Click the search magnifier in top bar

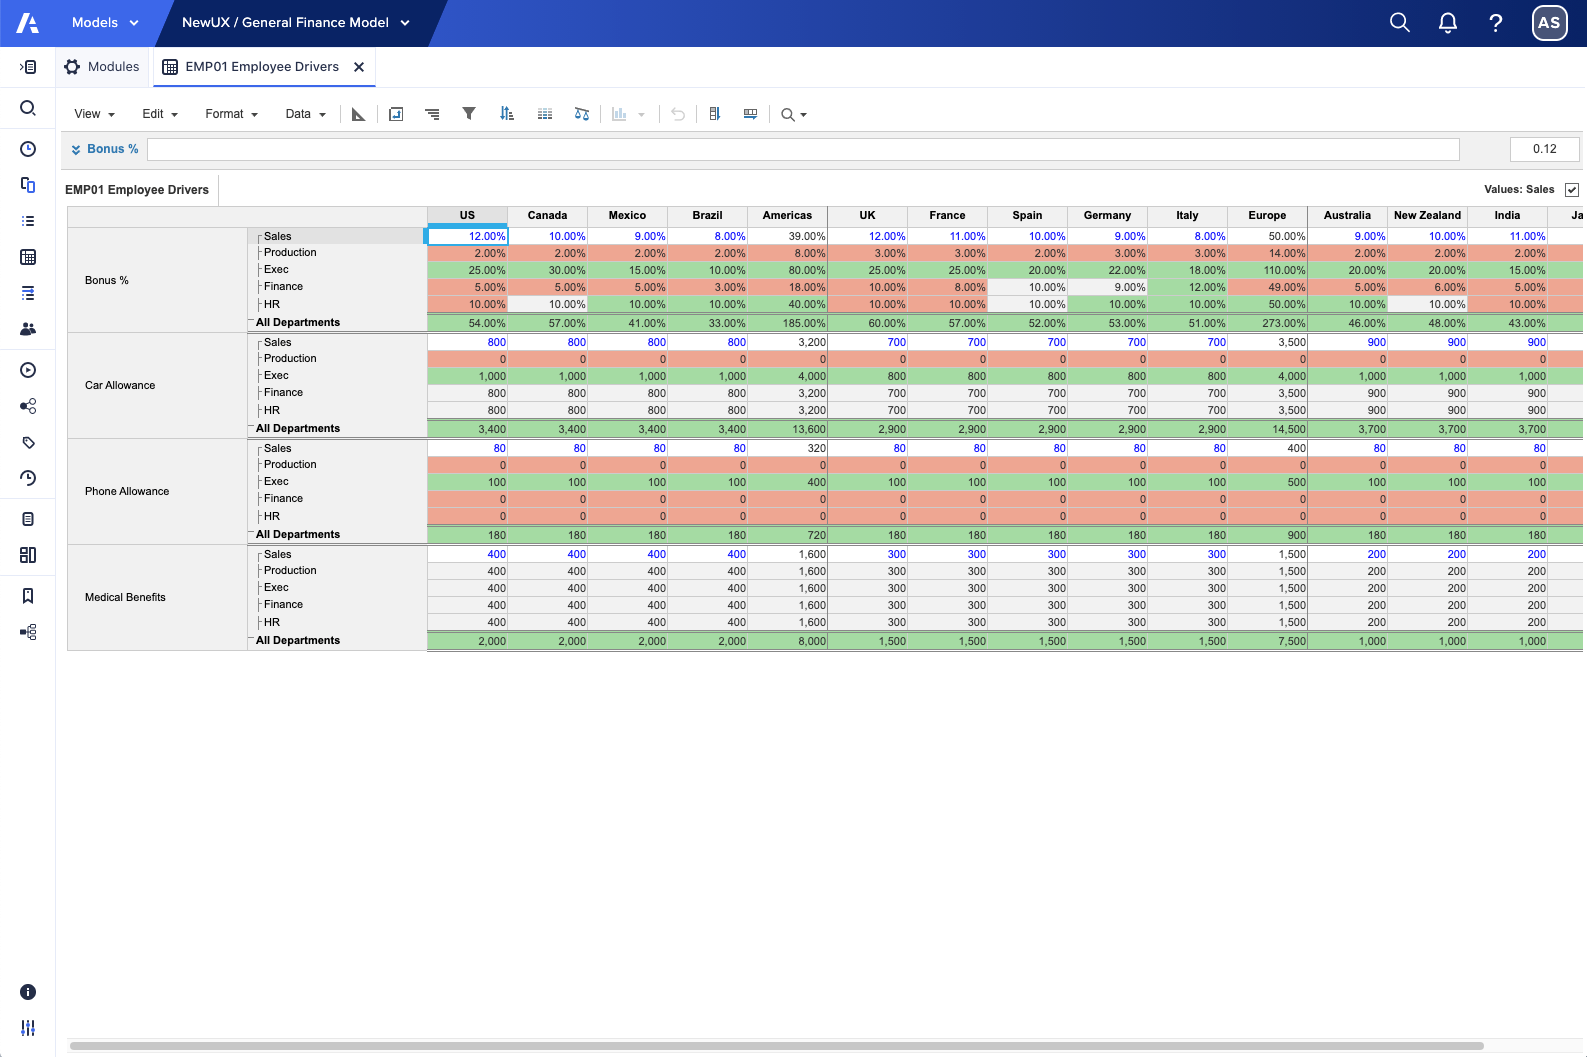(x=1399, y=23)
